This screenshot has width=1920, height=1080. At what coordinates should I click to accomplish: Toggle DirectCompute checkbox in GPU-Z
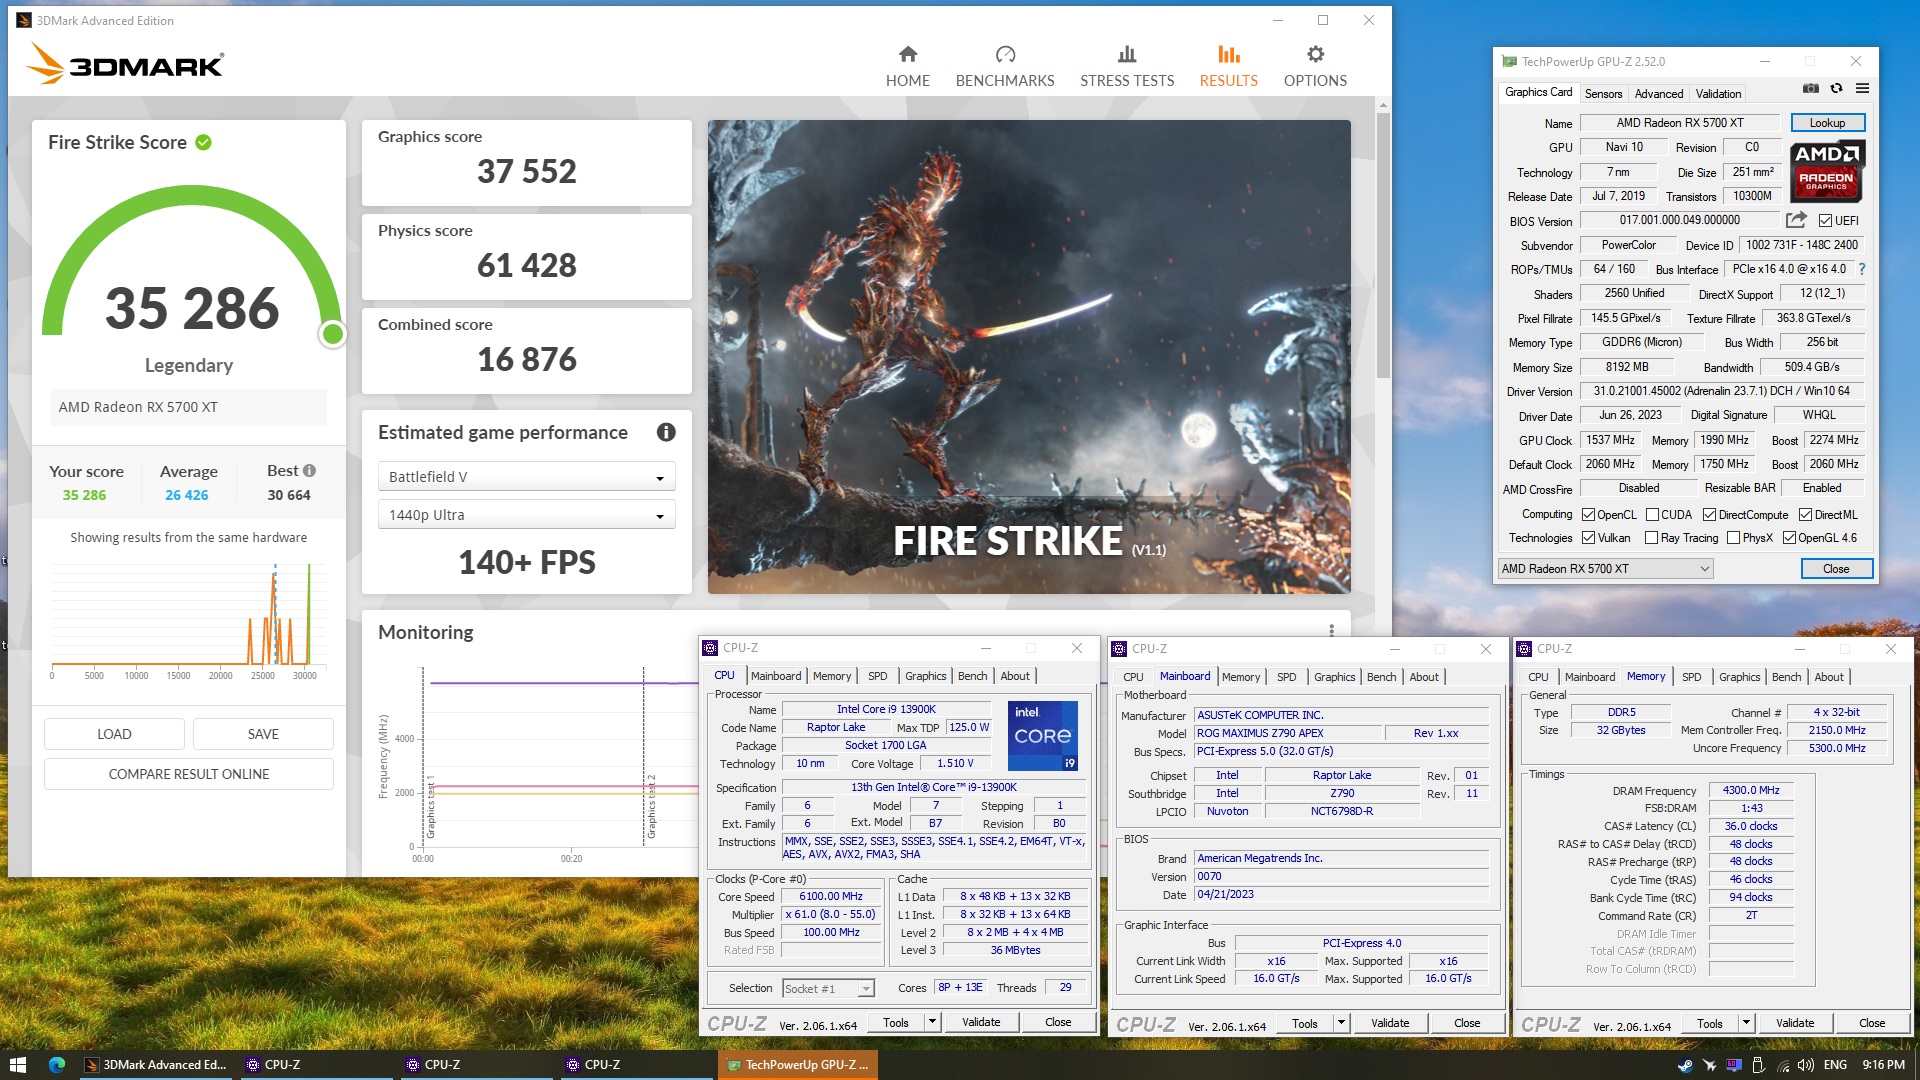(1709, 515)
